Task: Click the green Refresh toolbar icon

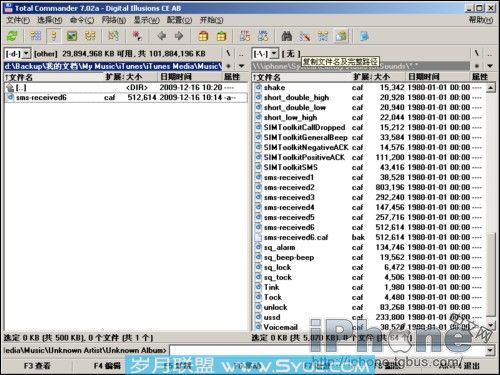Action: 12,36
